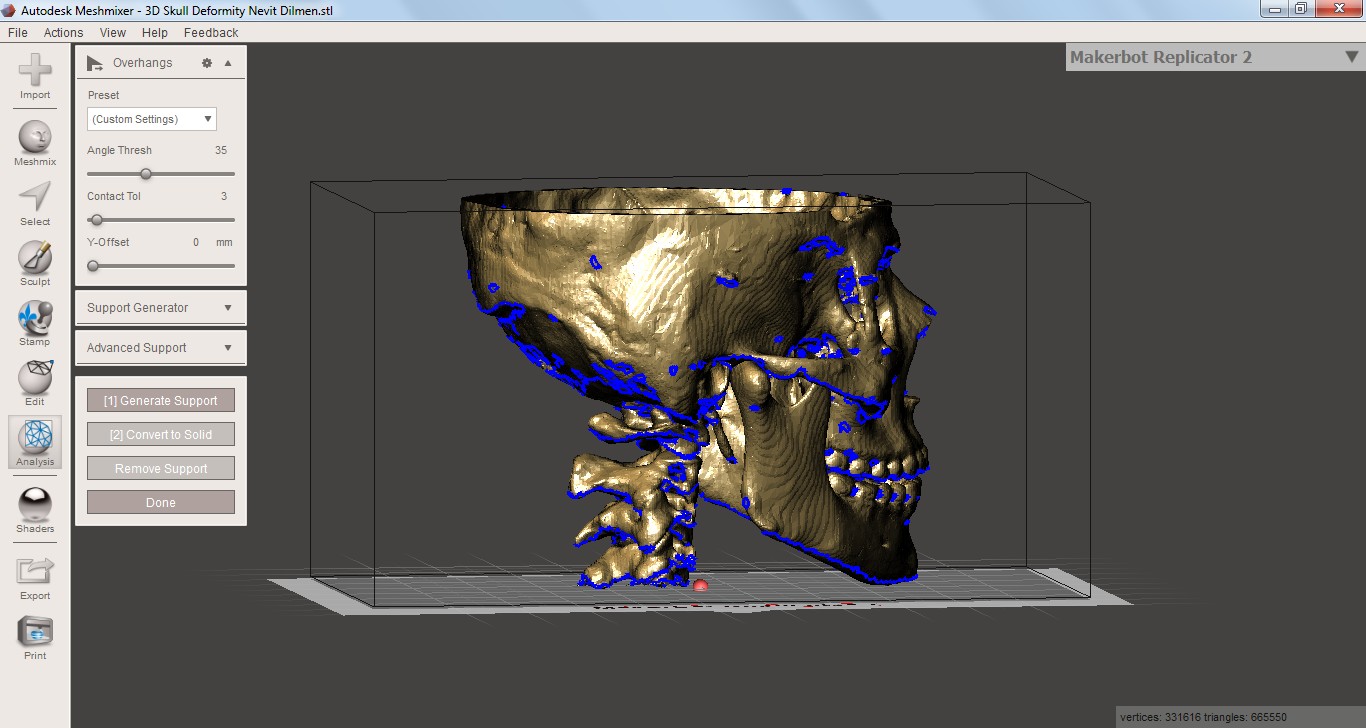
Task: Collapse the Overhangs panel
Action: tap(228, 62)
